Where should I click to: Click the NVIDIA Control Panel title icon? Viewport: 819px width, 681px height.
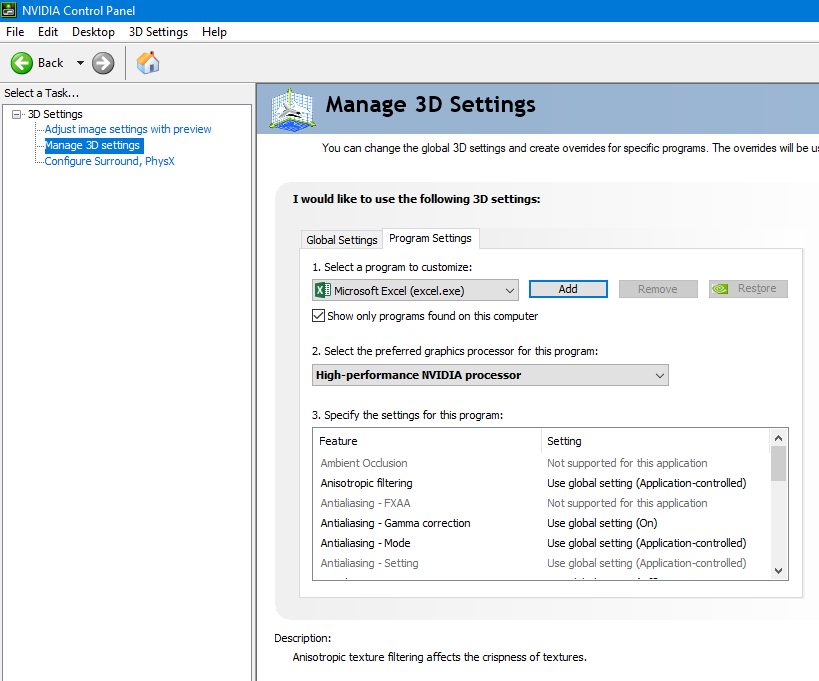coord(9,10)
